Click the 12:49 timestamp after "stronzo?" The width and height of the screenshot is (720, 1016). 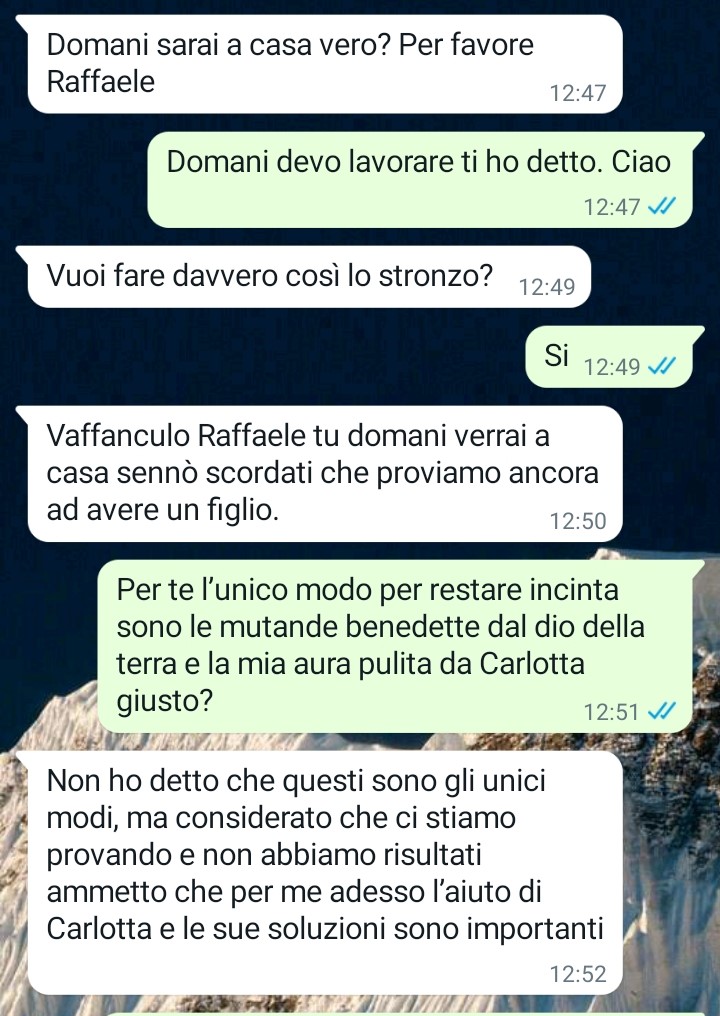pyautogui.click(x=547, y=286)
